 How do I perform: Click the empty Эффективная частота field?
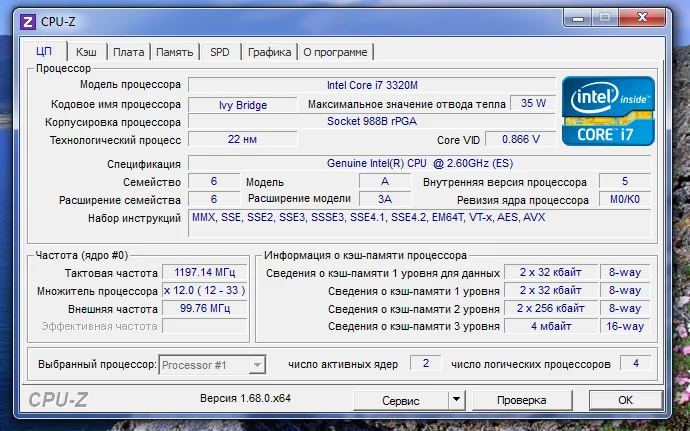pos(205,326)
